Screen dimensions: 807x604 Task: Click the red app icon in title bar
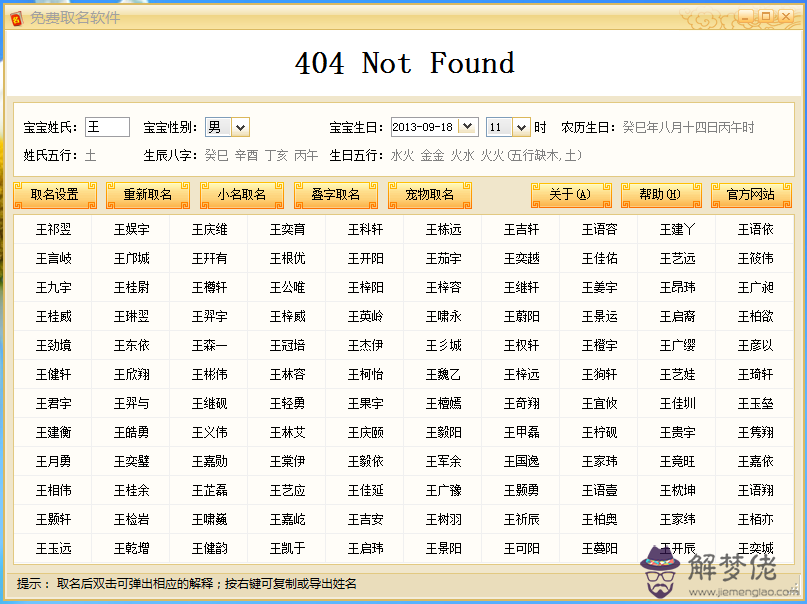point(14,17)
